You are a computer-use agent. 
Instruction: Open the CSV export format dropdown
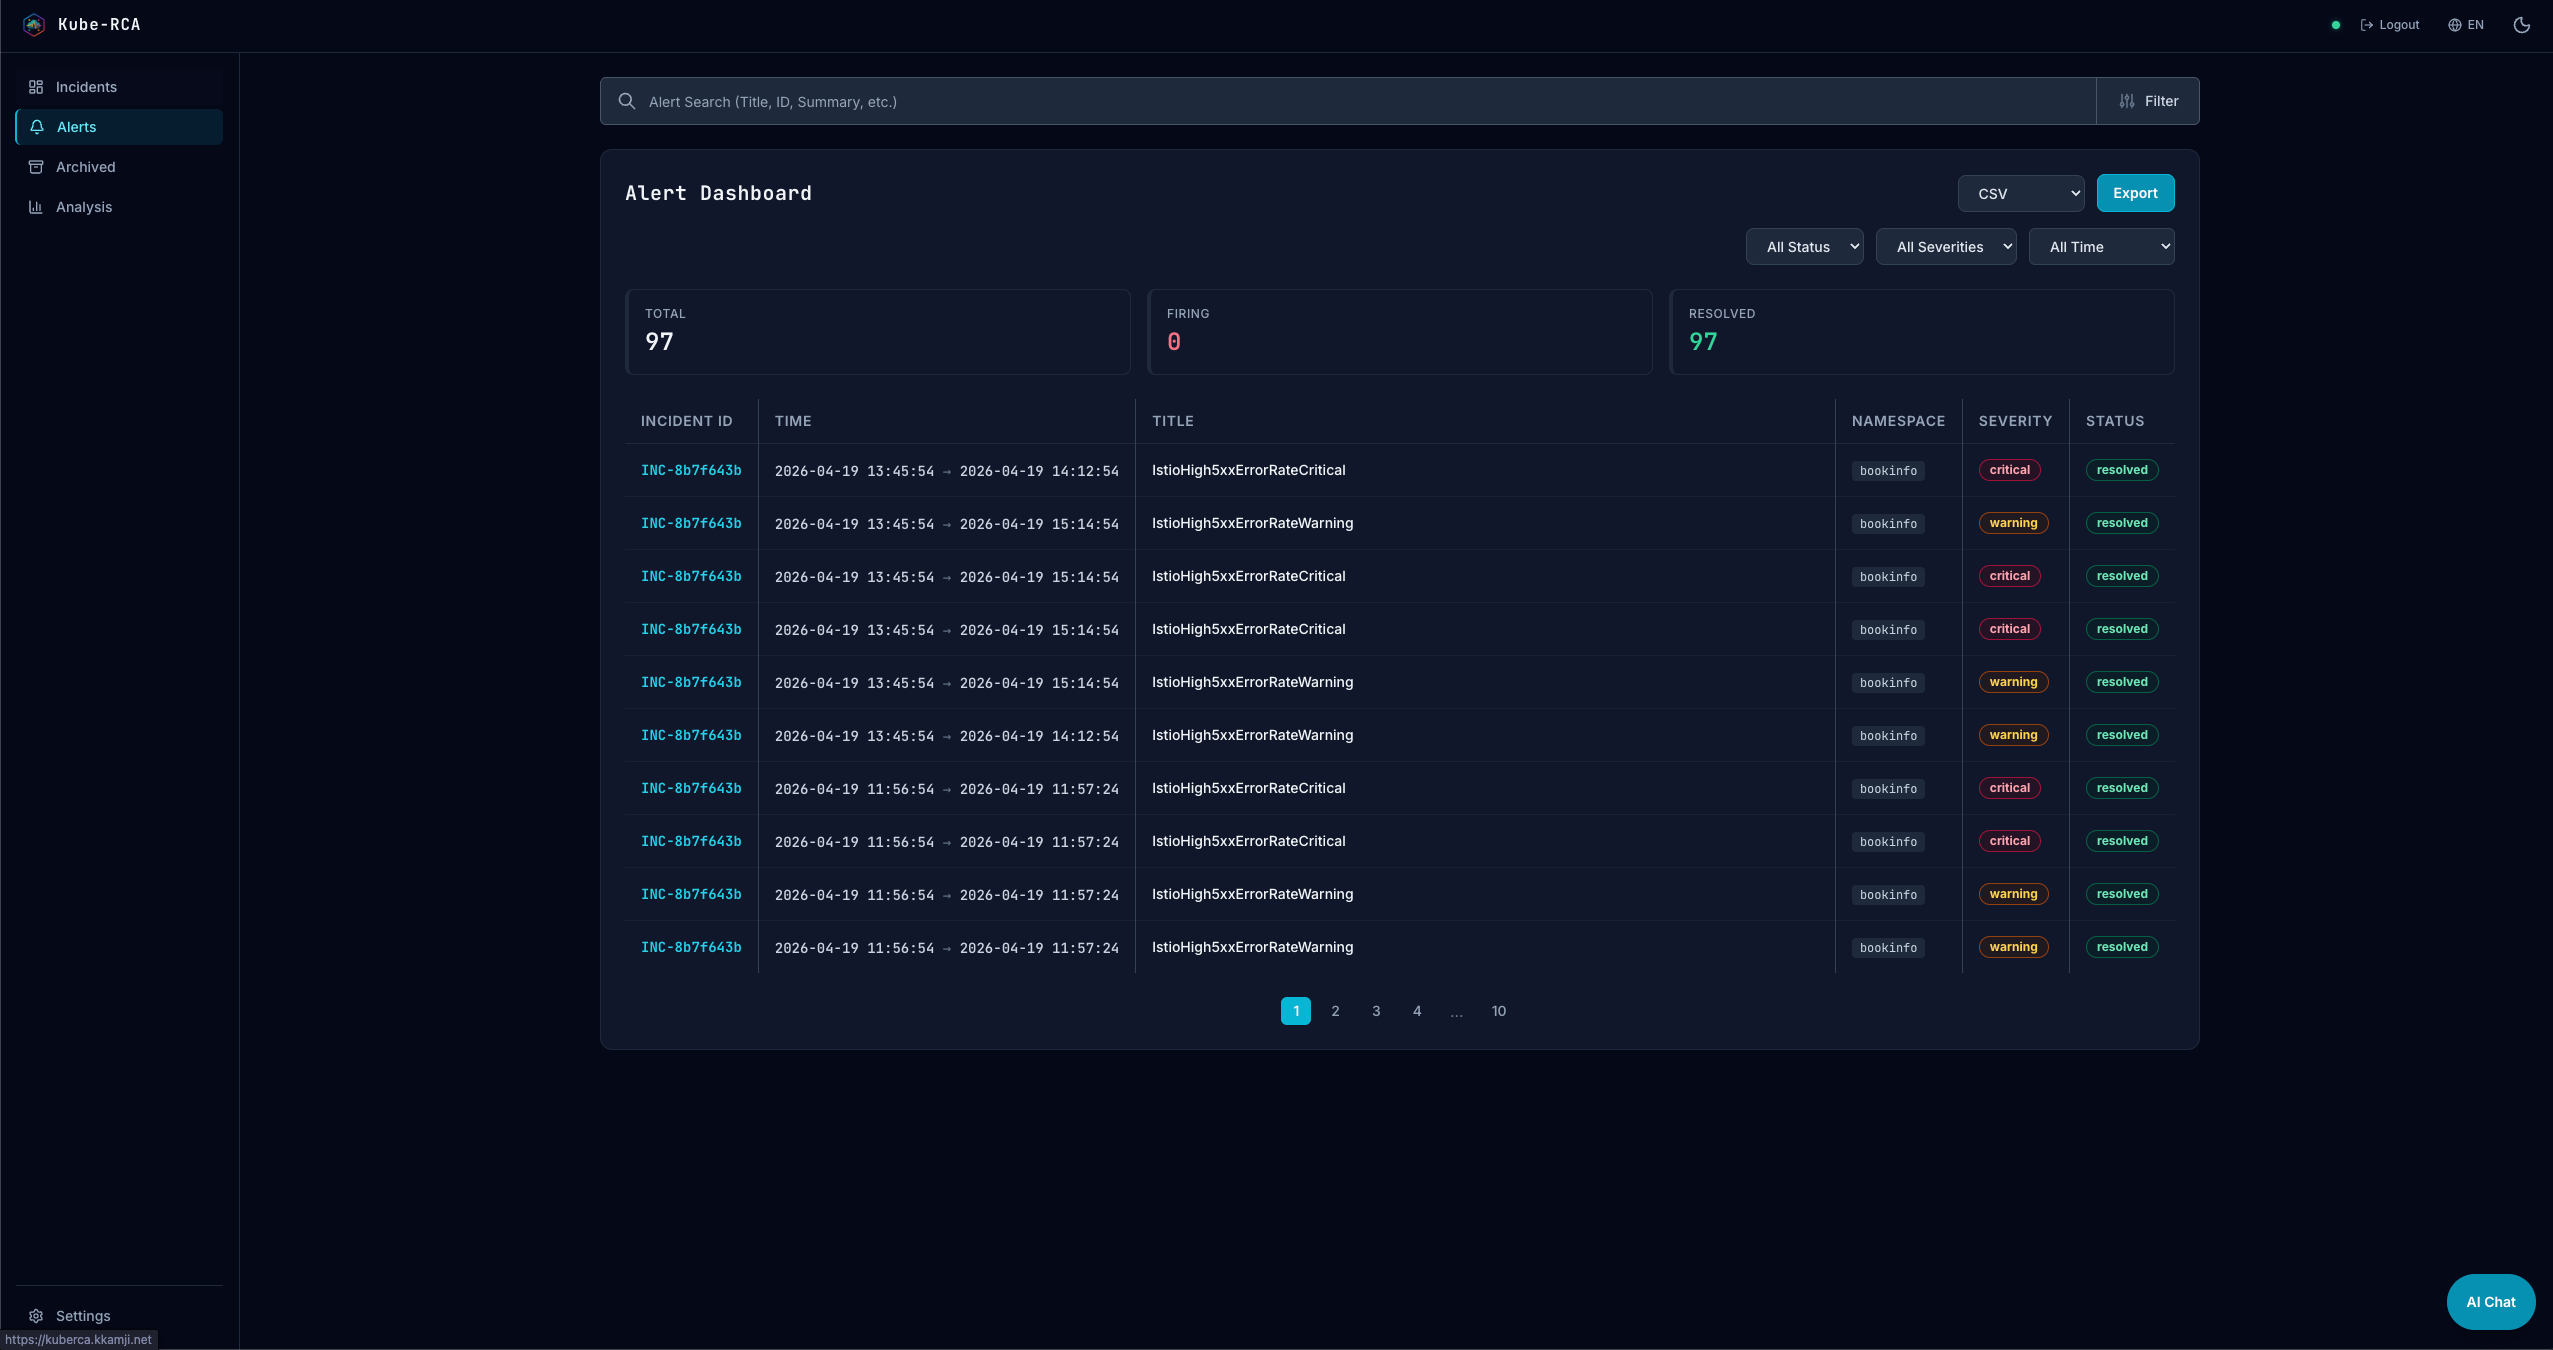pyautogui.click(x=2021, y=193)
